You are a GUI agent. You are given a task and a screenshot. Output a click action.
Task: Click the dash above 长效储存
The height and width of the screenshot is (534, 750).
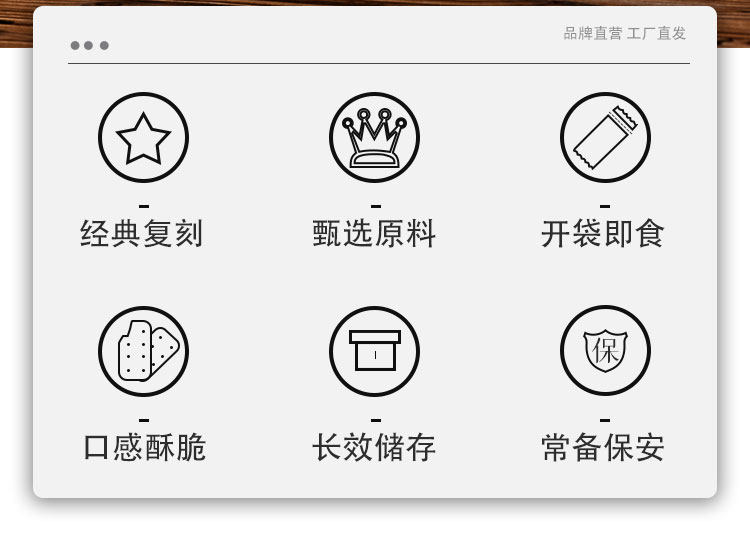click(x=376, y=420)
